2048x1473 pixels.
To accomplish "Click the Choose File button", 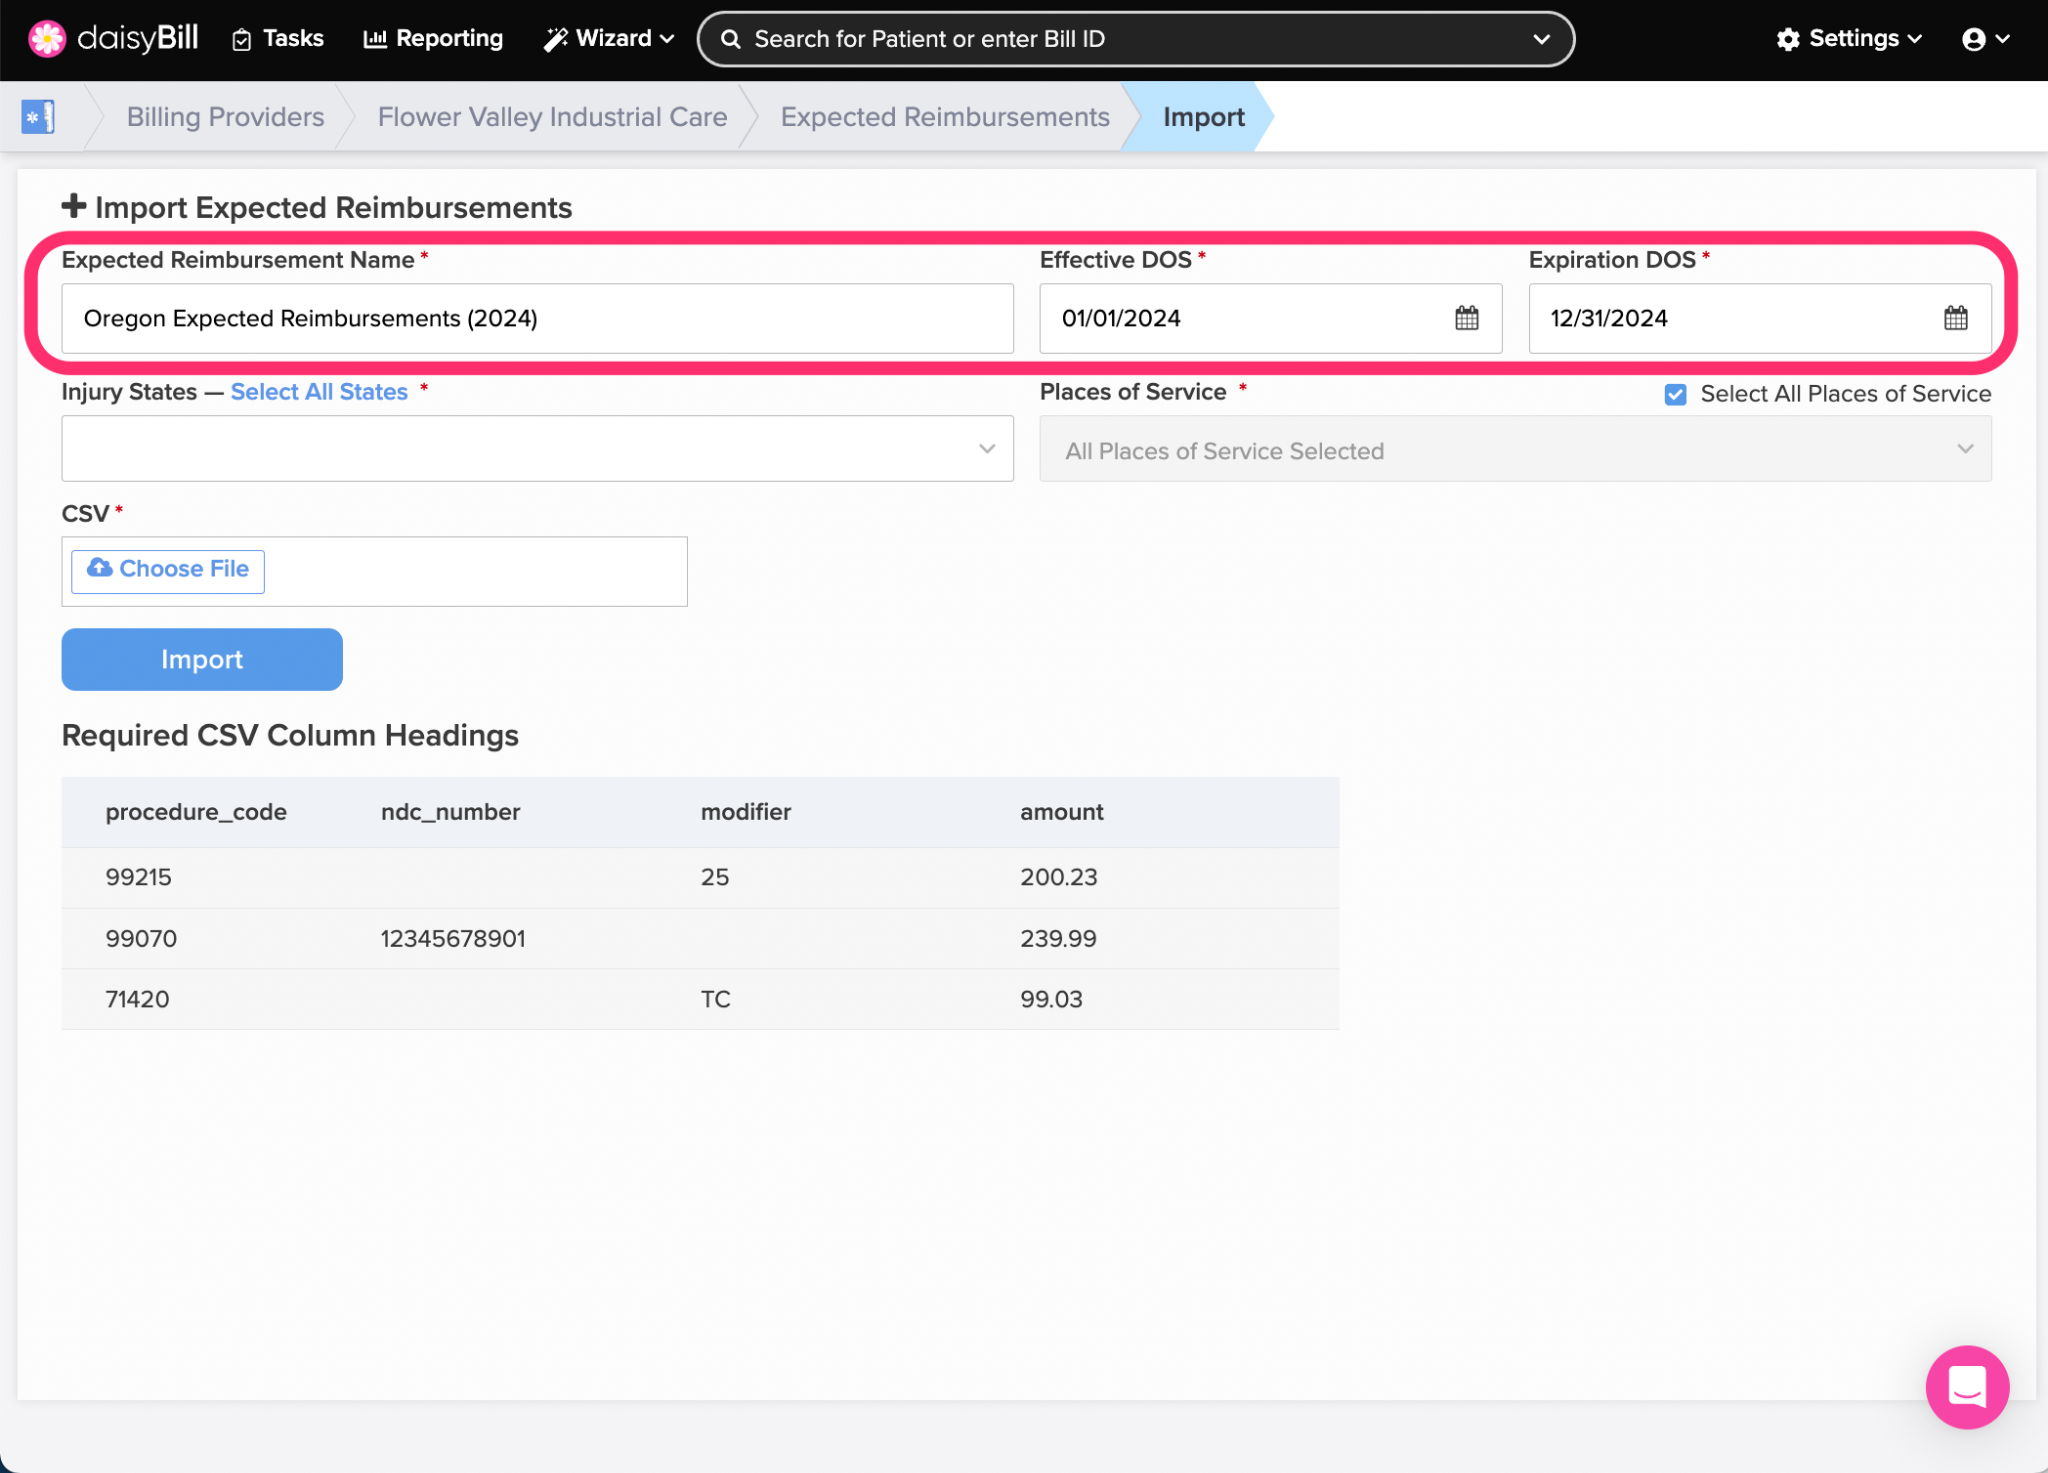I will (168, 570).
